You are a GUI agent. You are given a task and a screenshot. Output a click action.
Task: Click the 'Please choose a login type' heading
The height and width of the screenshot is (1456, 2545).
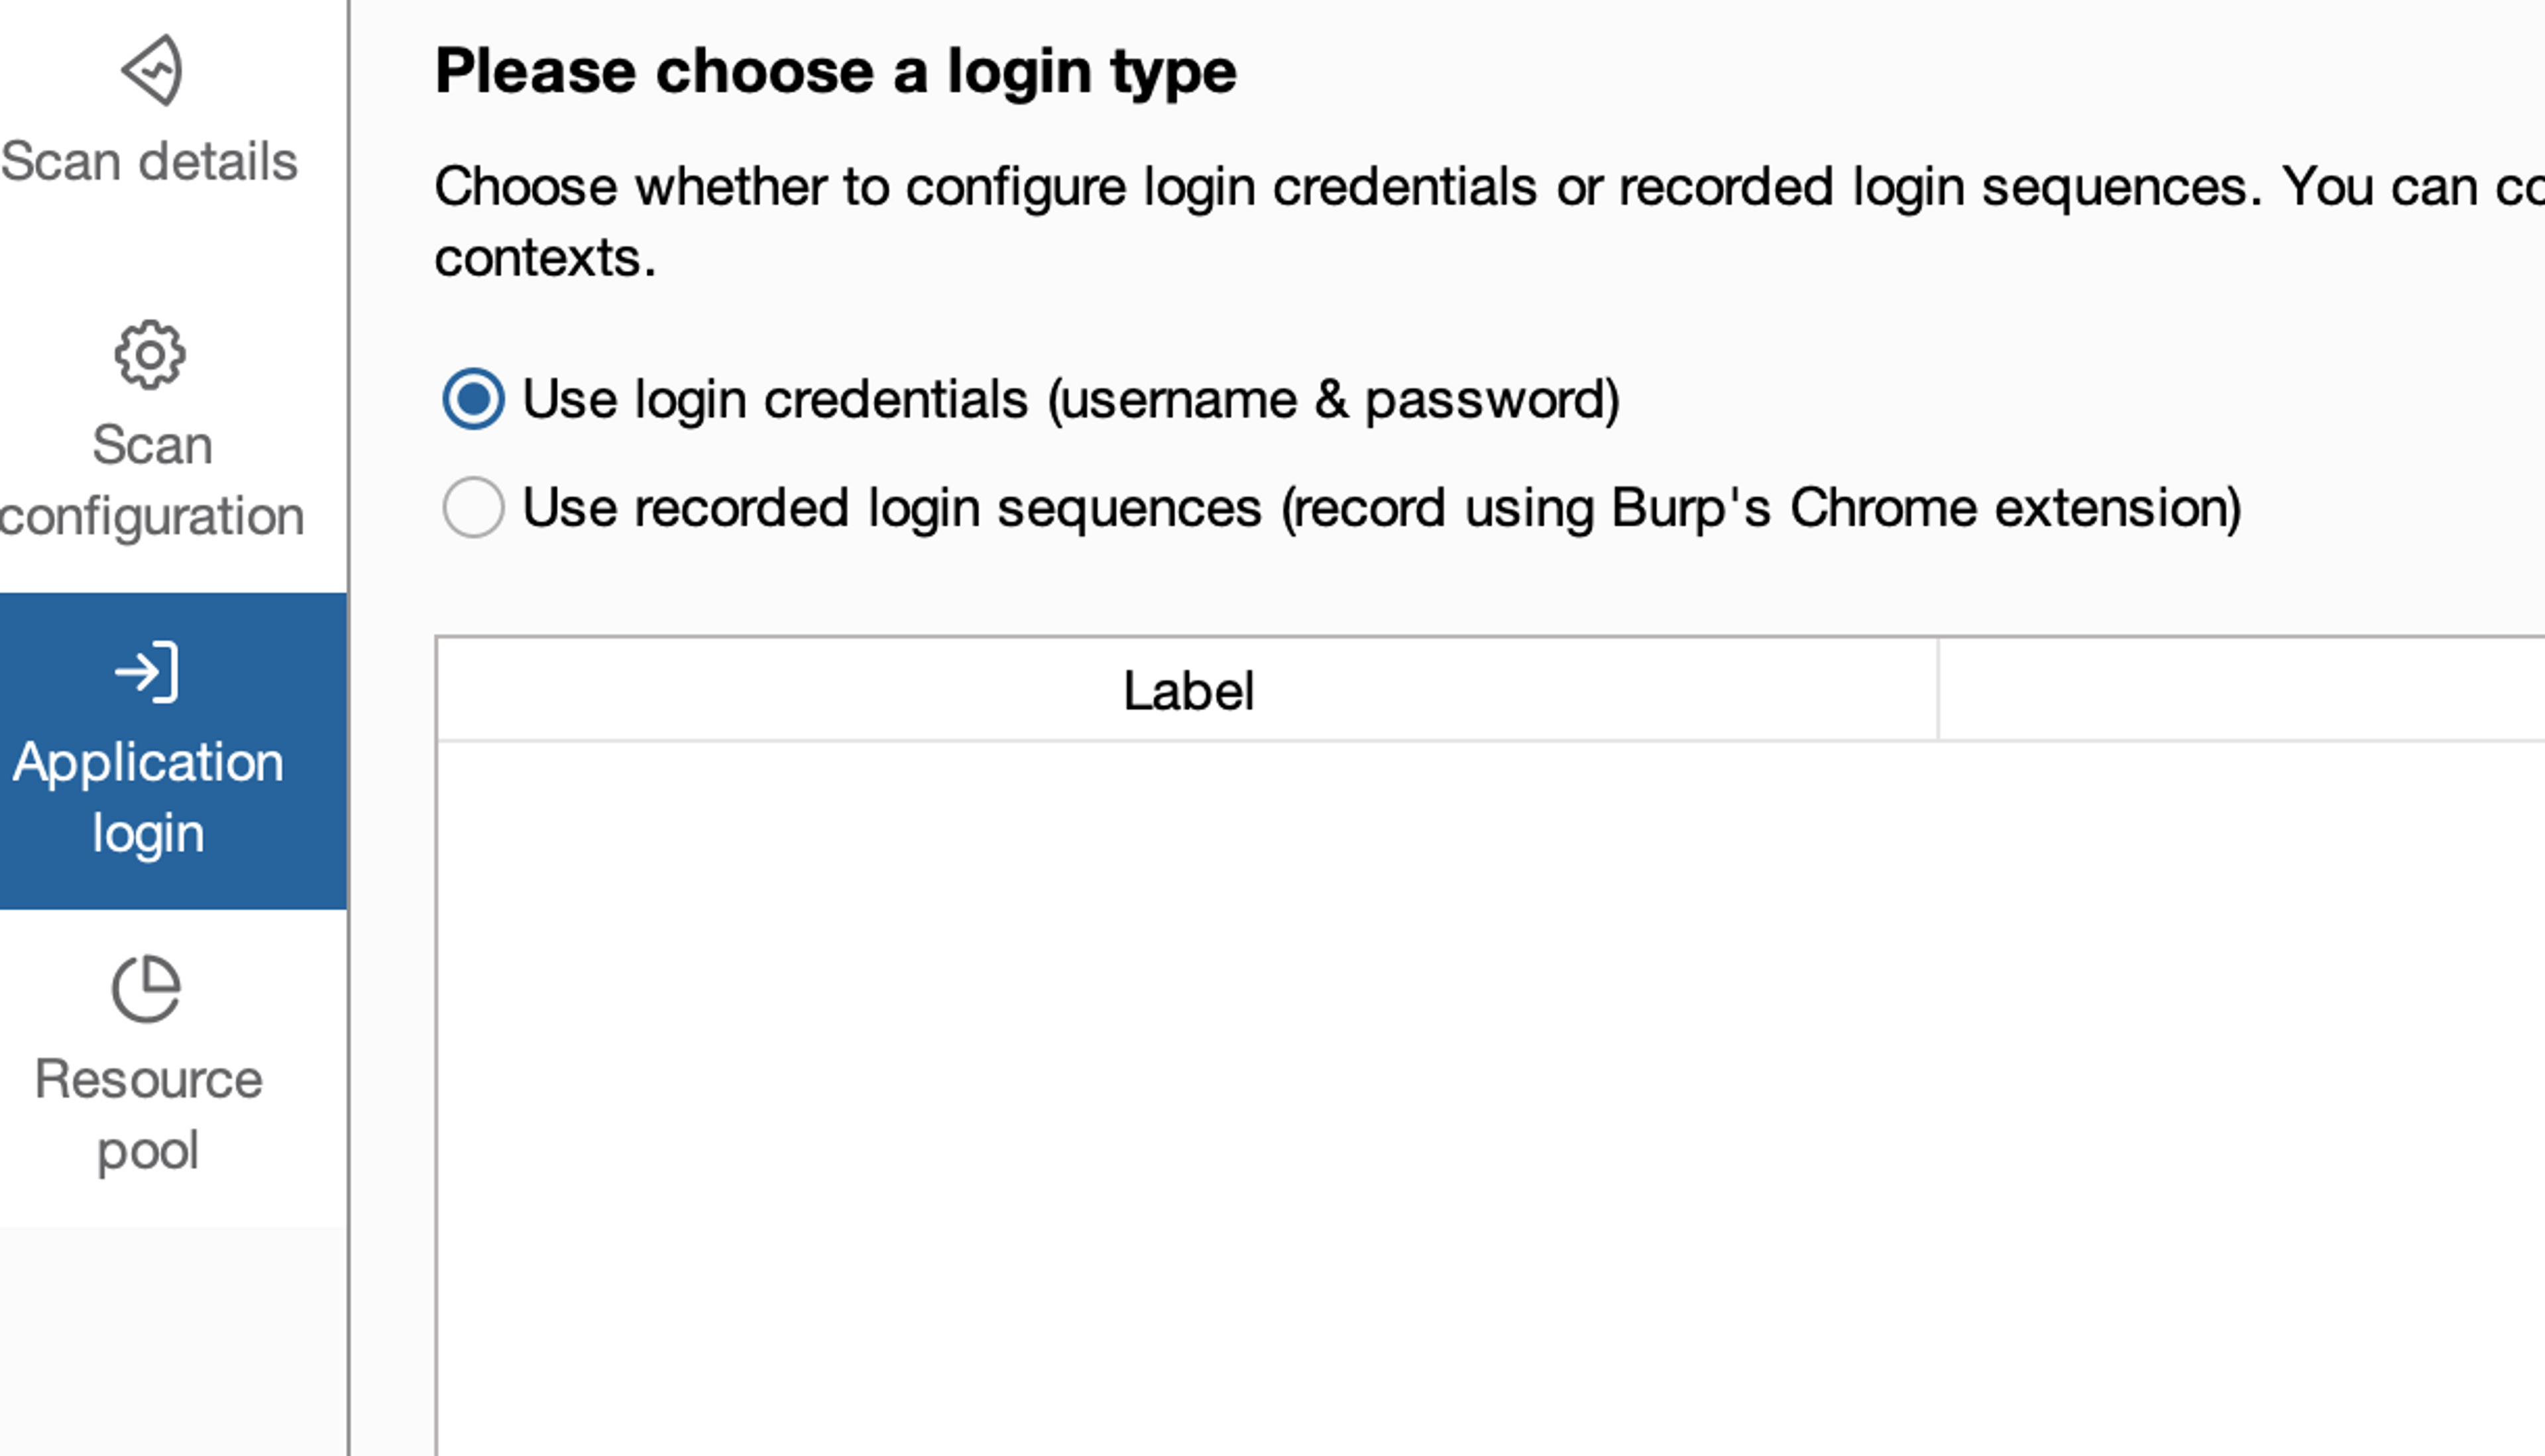point(836,72)
